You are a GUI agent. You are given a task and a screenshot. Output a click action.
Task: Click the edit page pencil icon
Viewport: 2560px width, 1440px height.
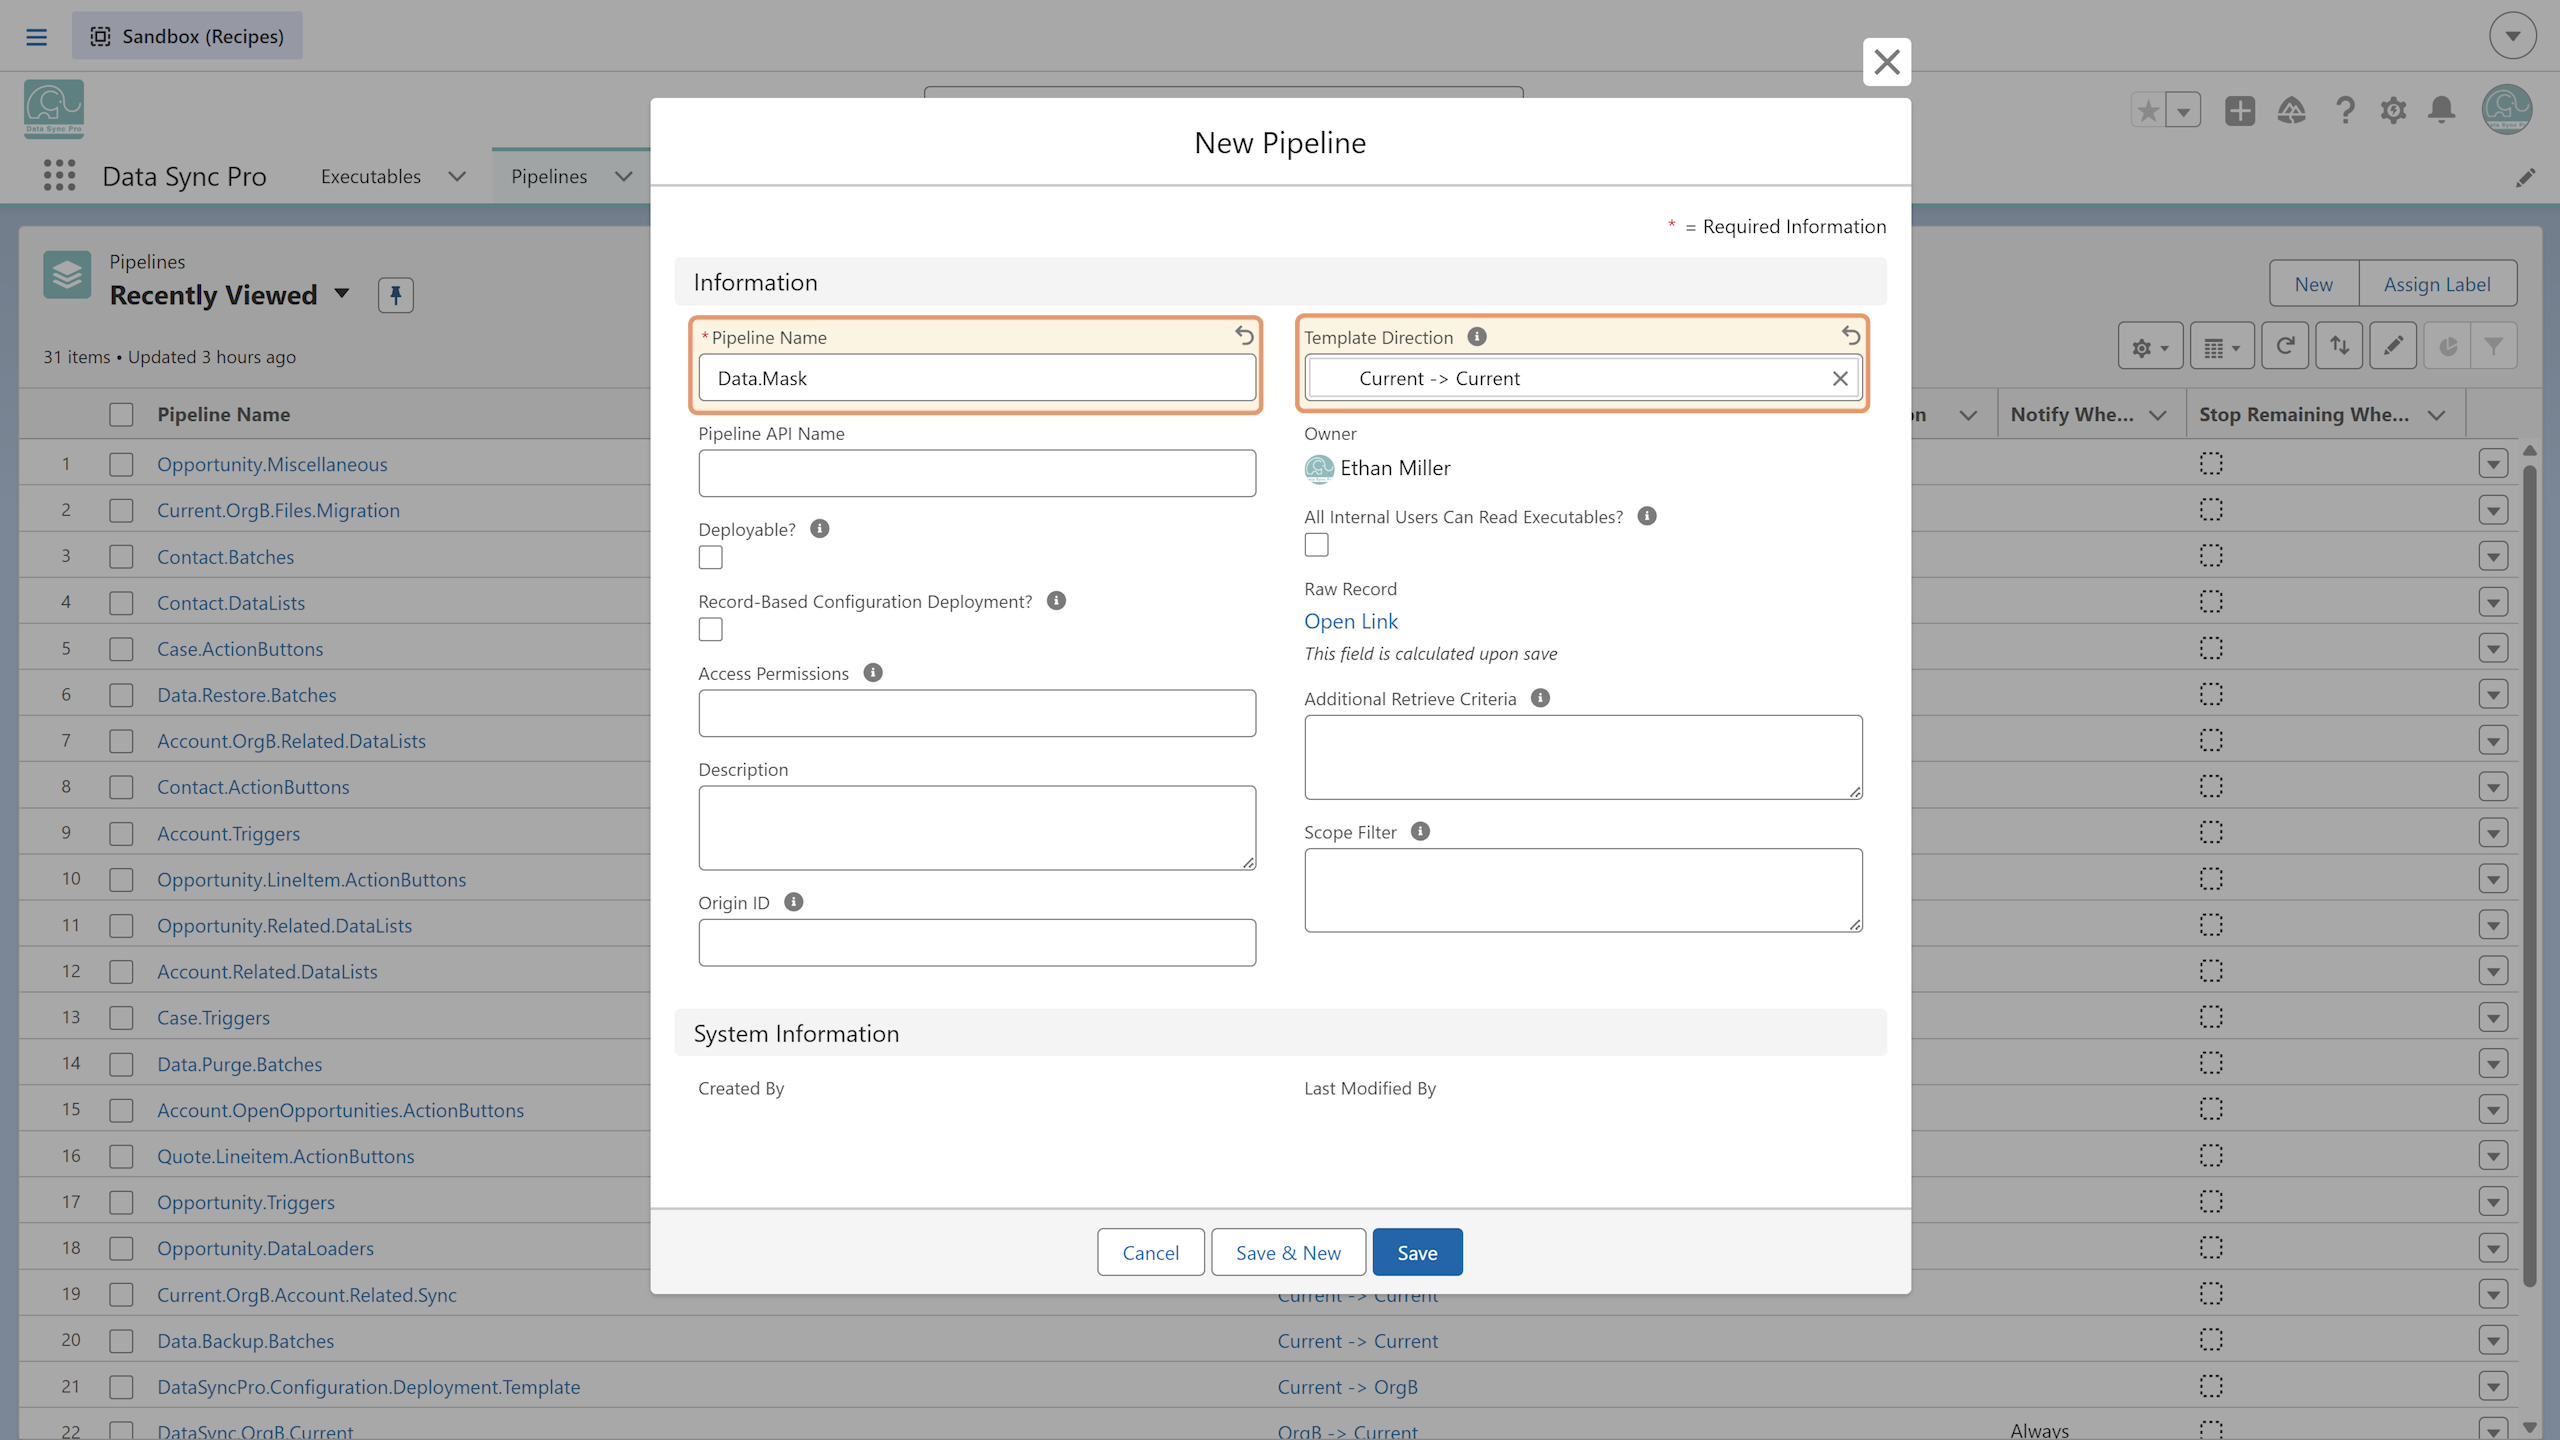2526,178
